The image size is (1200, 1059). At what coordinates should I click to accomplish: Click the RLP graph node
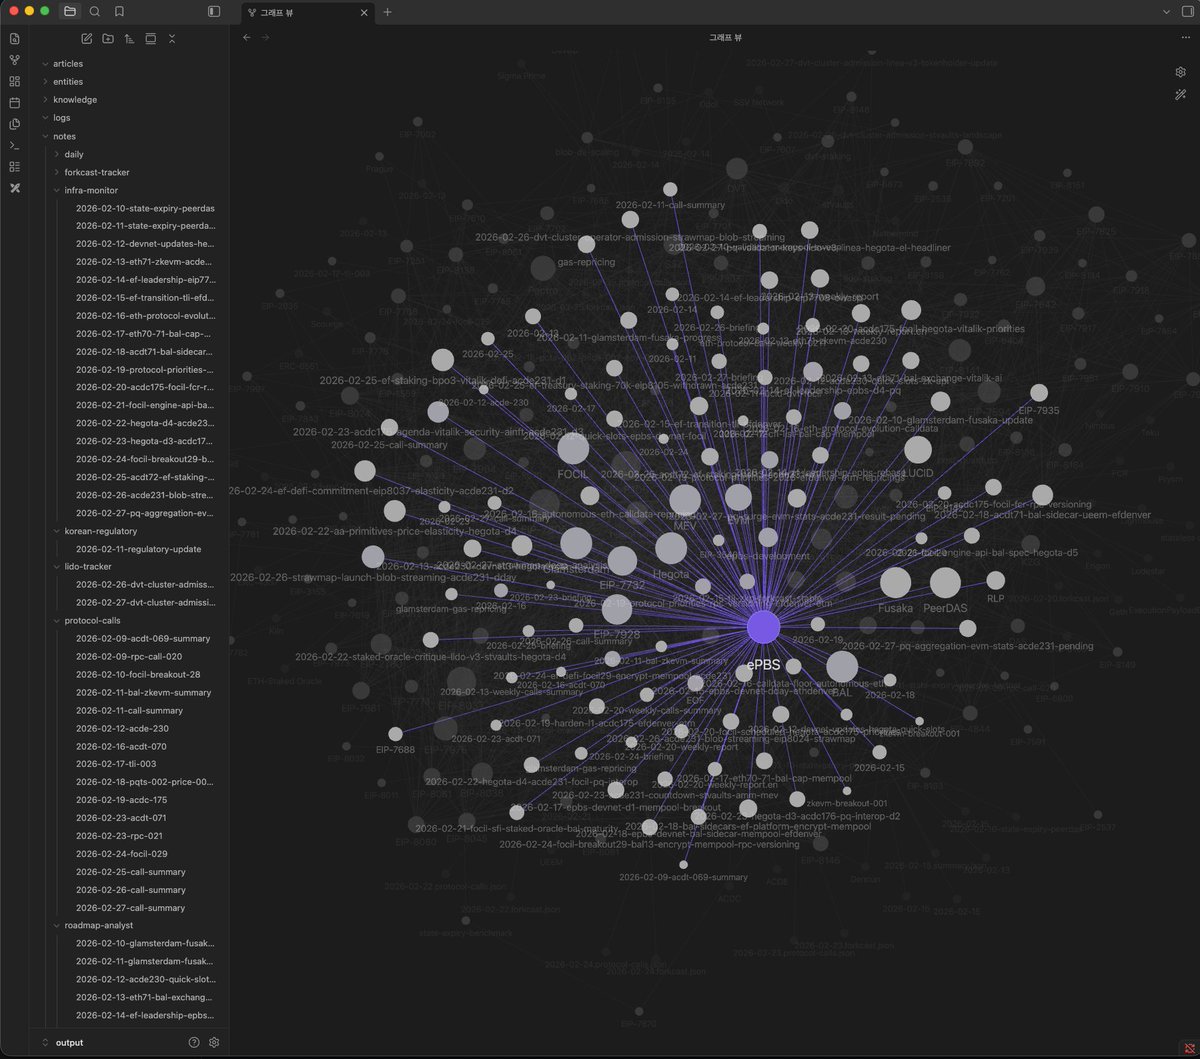995,581
